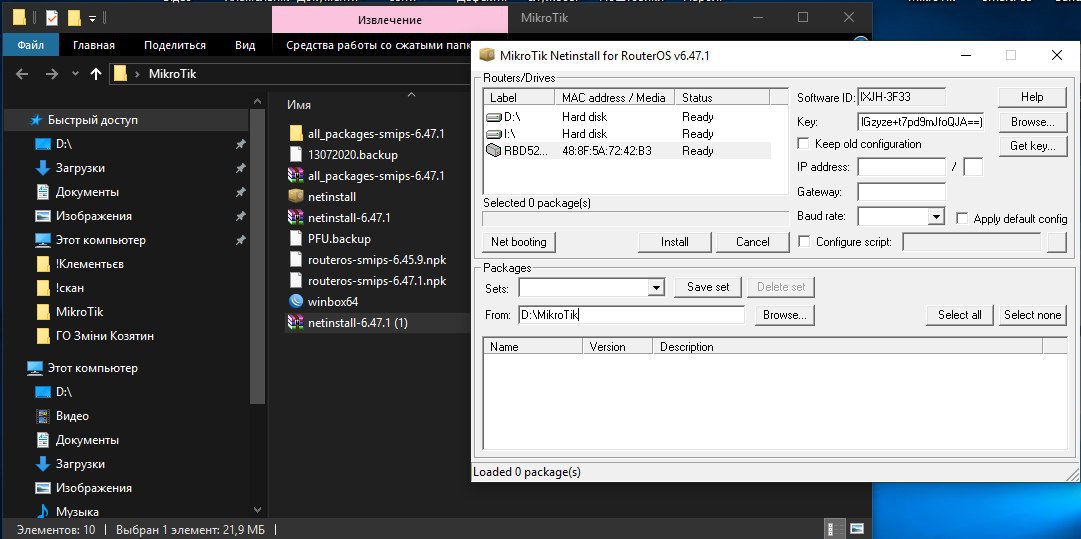The image size is (1081, 539).
Task: Open quick access toolbar customize dropdown
Action: 92,19
